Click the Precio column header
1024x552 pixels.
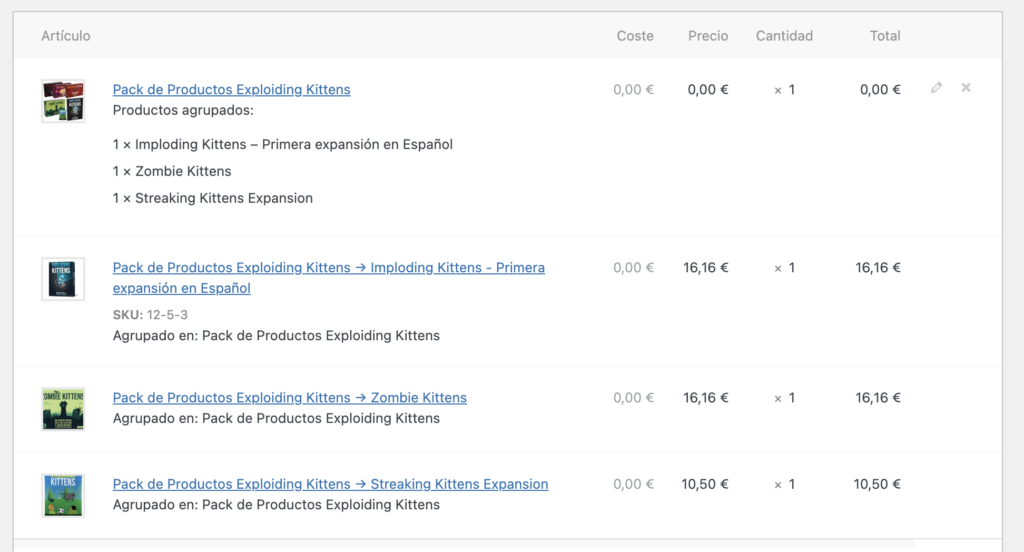(x=708, y=36)
